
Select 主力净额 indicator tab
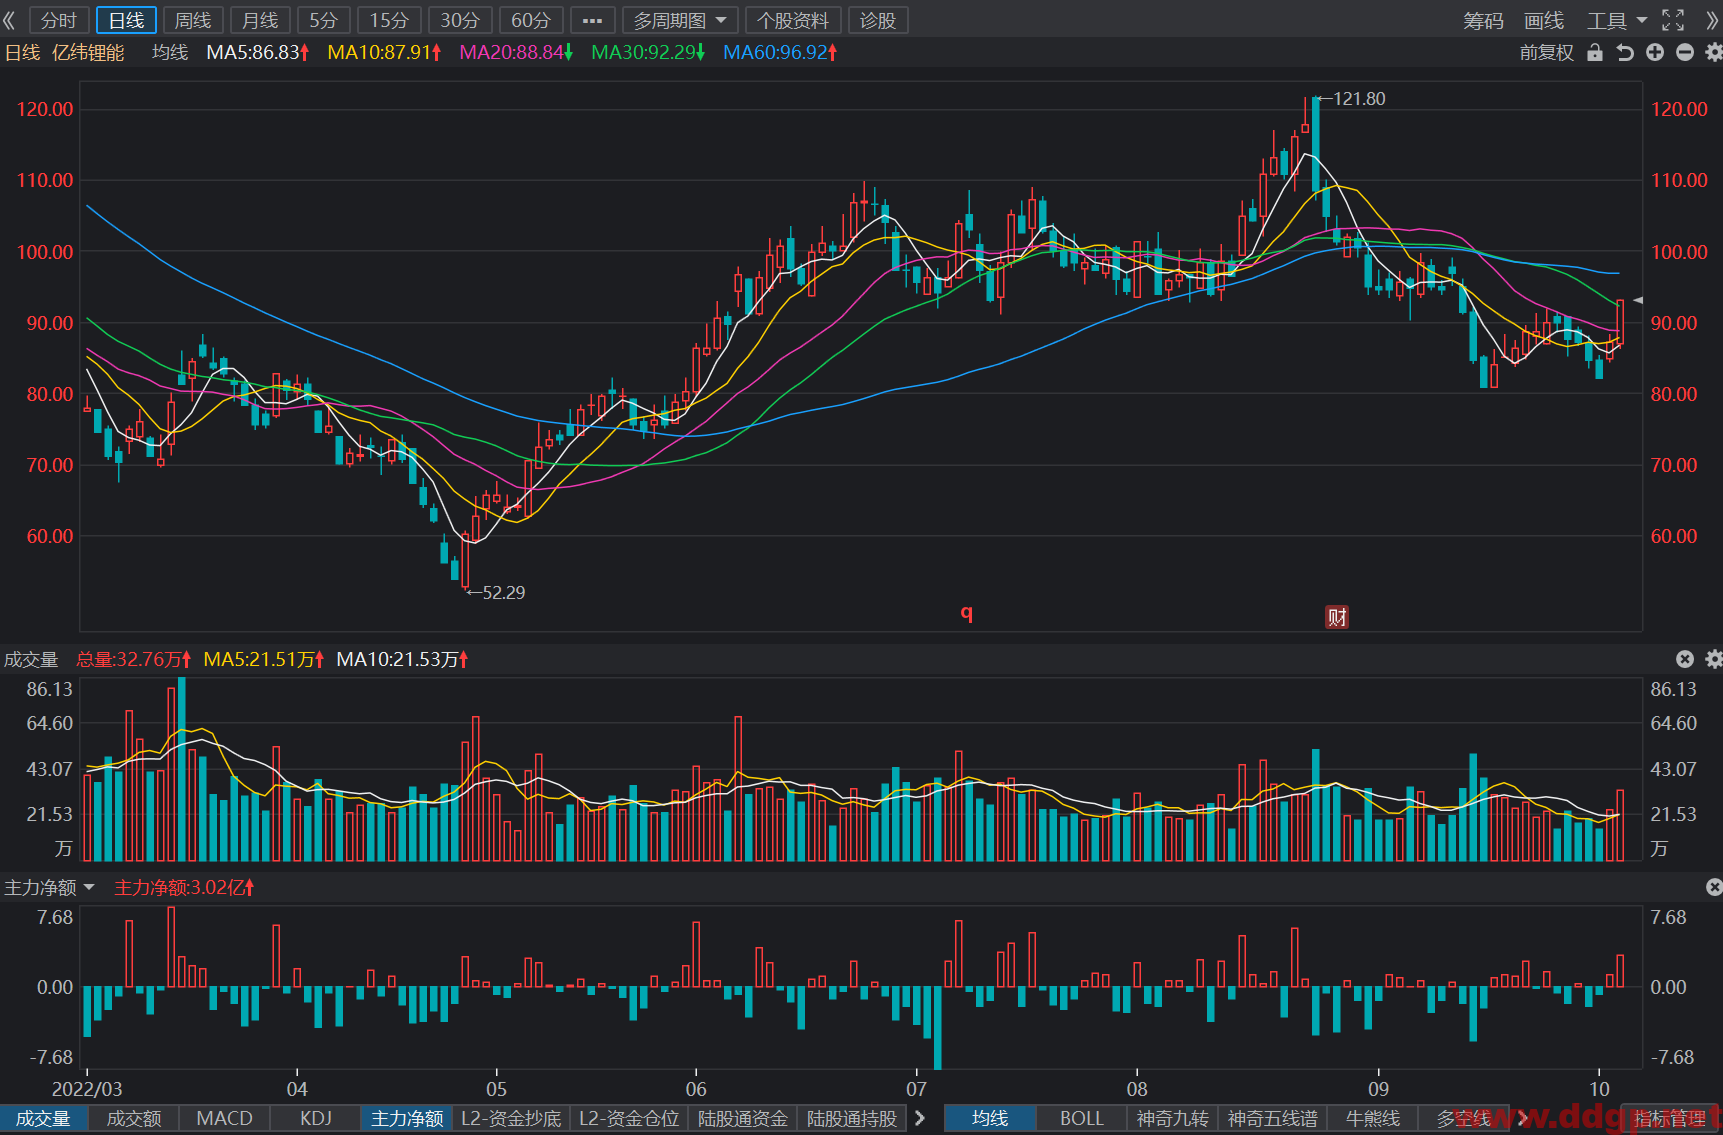(x=407, y=1118)
